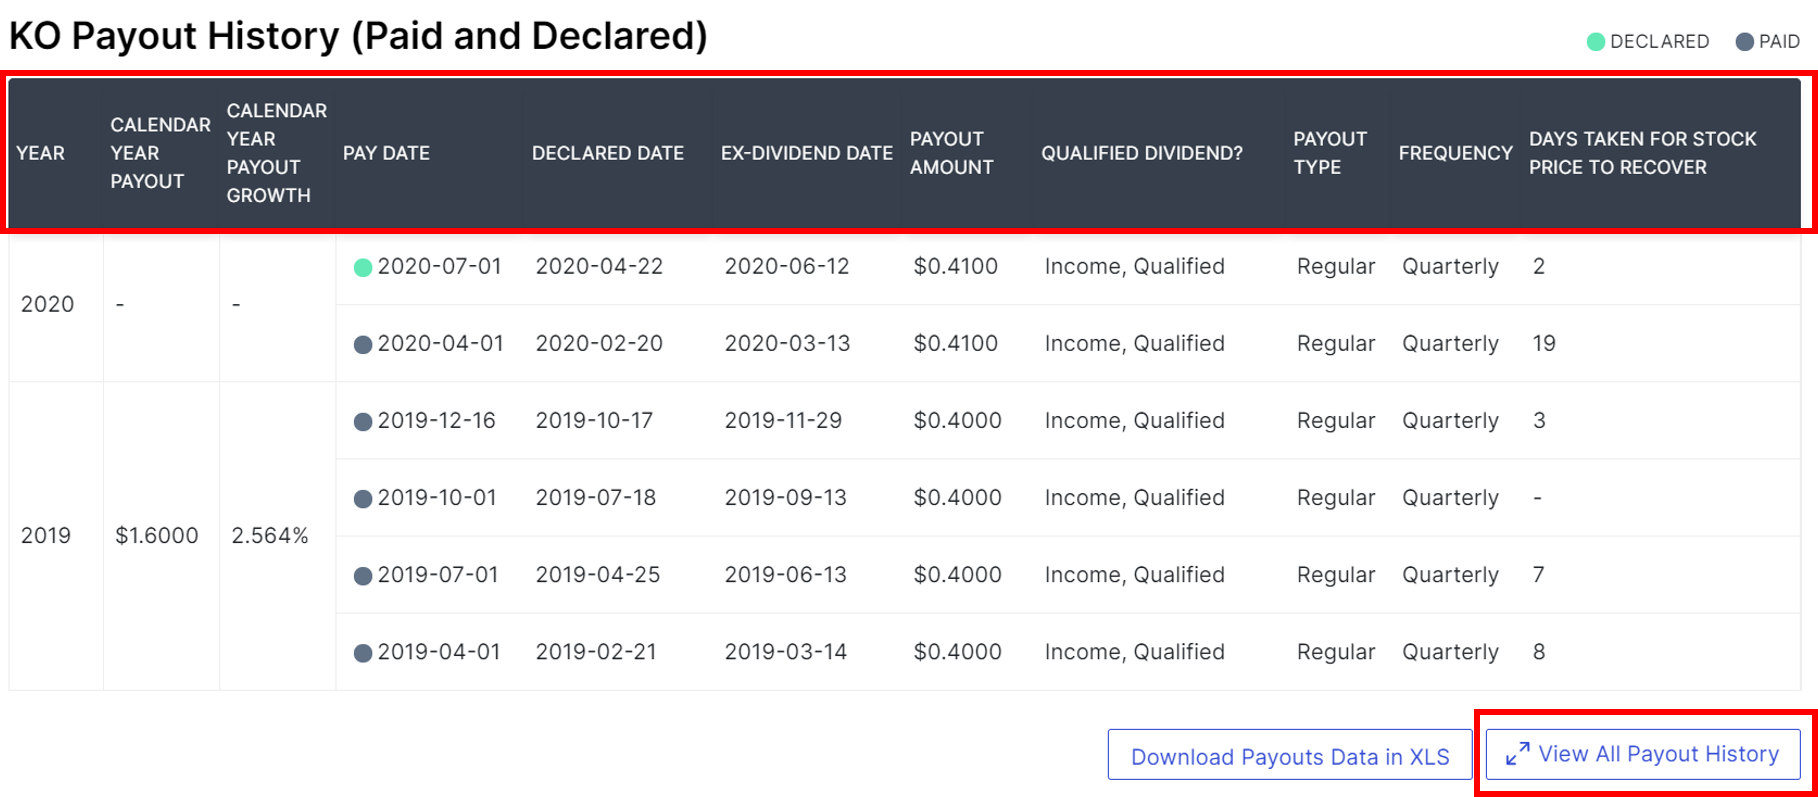Click the expand arrows icon on View All button
Viewport: 1818px width, 797px height.
tap(1517, 754)
